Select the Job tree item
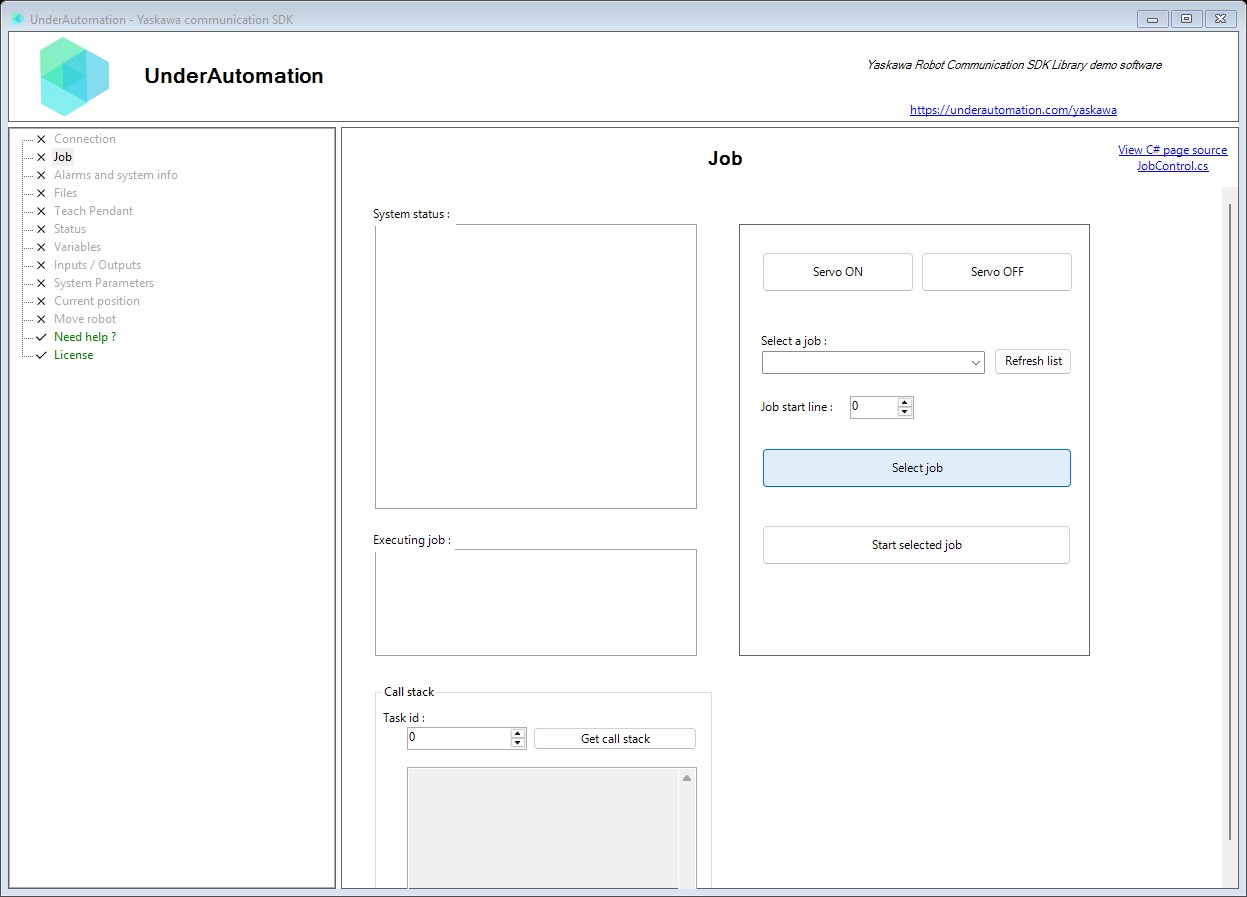 tap(63, 157)
